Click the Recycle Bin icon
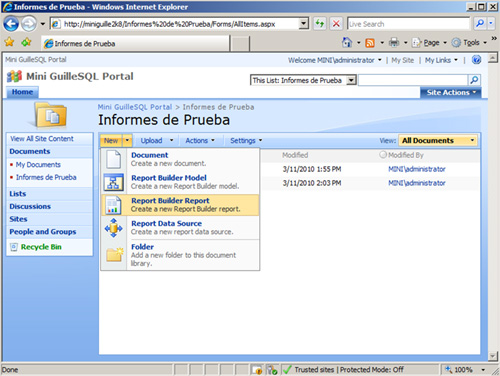500x376 pixels. pyautogui.click(x=14, y=247)
